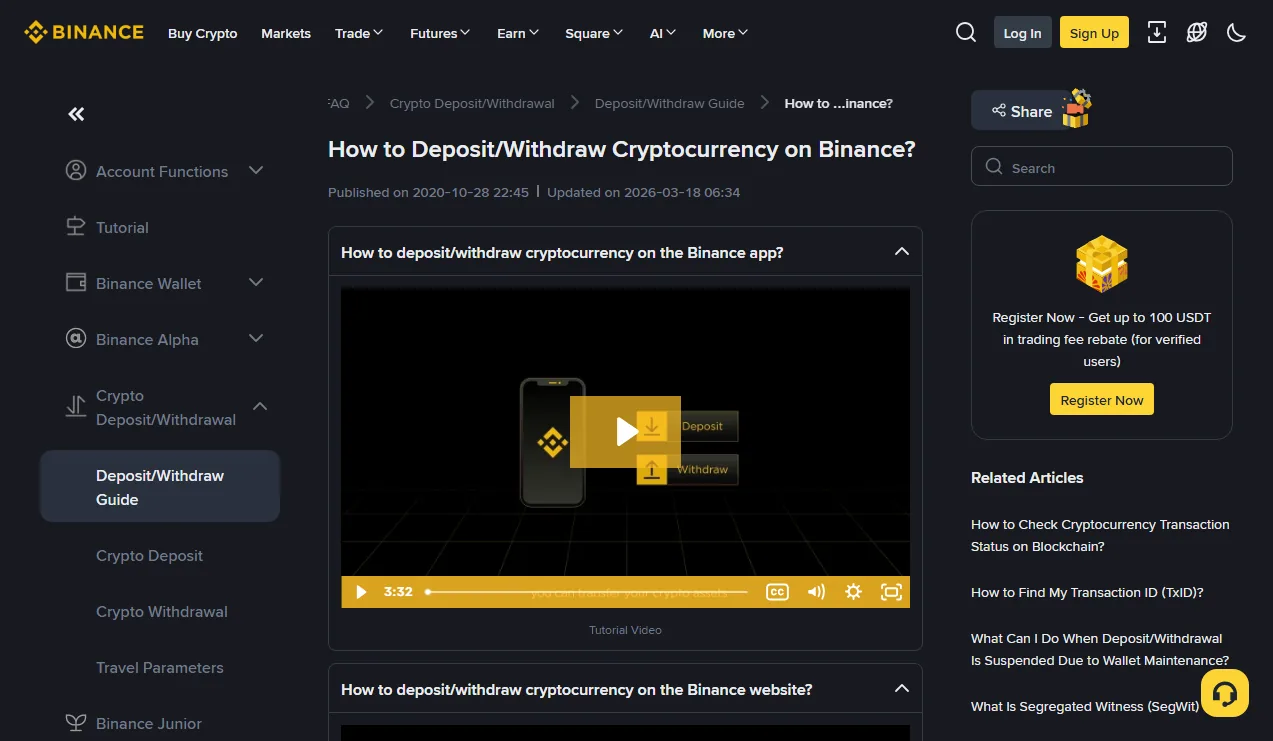This screenshot has height=741, width=1273.
Task: Click the Sign Up button
Action: coord(1094,32)
